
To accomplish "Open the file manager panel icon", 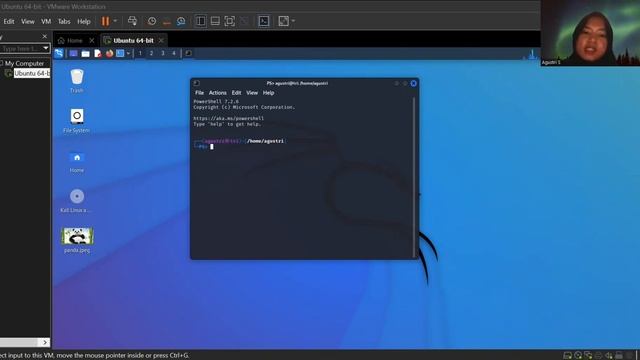I will [x=85, y=53].
